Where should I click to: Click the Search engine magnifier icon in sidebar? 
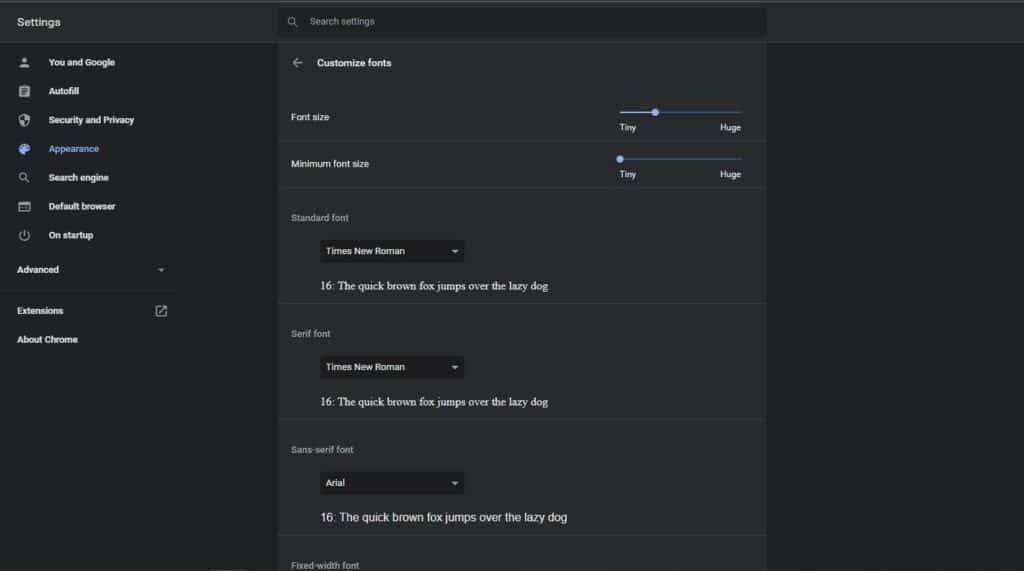[24, 178]
